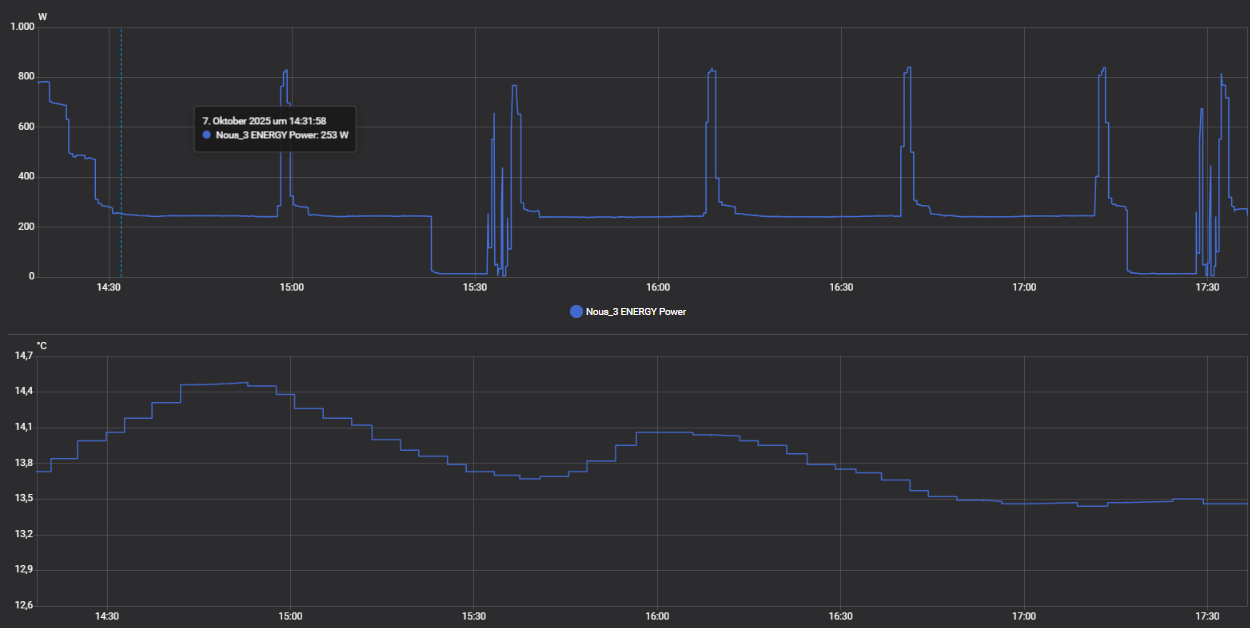Click the blue dot inside the tooltip
This screenshot has height=628, width=1250.
[207, 135]
